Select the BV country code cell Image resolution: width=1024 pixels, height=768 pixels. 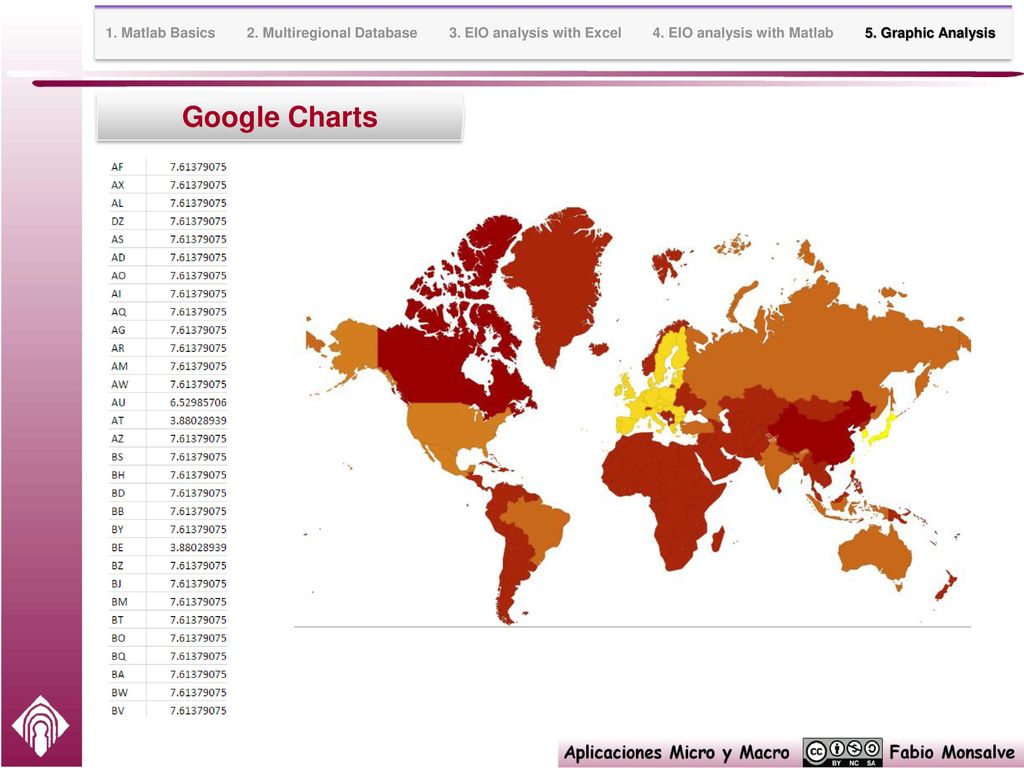pyautogui.click(x=118, y=711)
